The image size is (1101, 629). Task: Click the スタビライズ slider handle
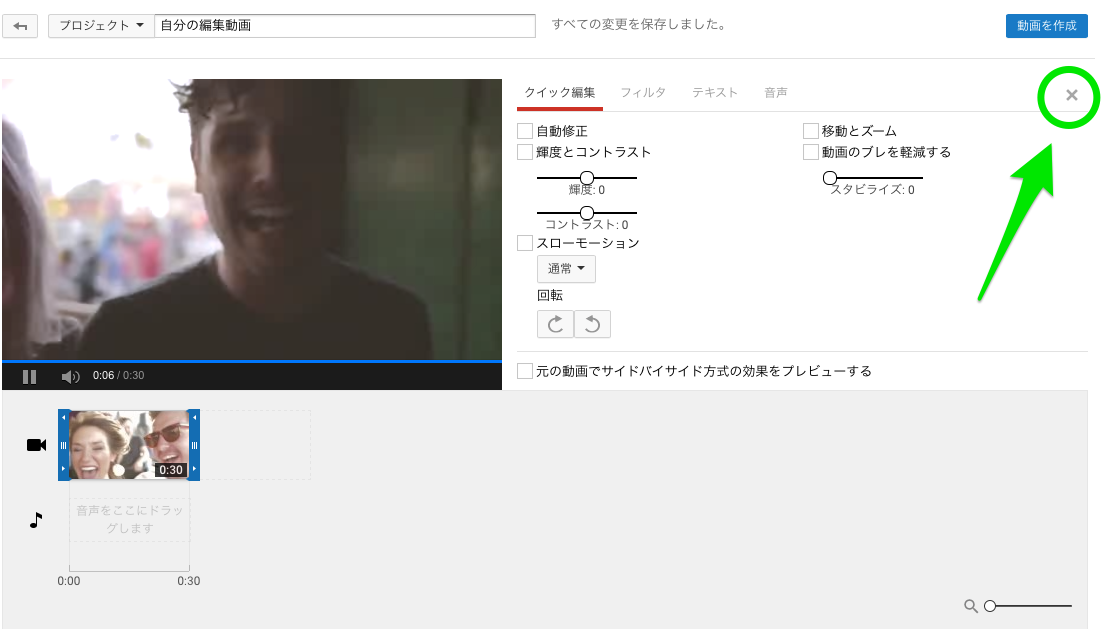(x=830, y=178)
